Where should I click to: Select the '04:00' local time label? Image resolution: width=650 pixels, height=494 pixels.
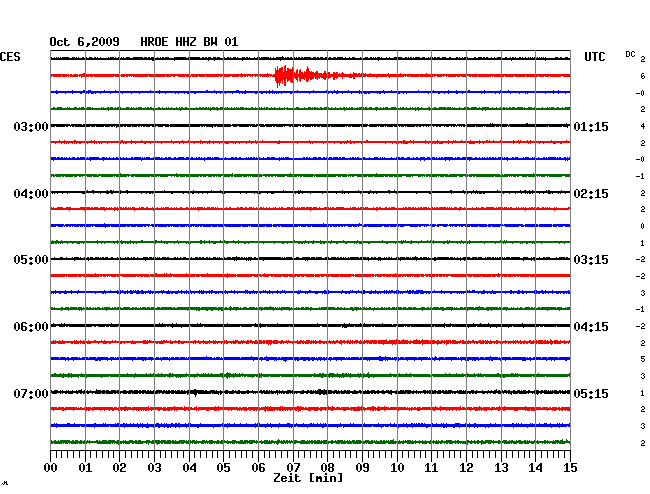tap(31, 194)
